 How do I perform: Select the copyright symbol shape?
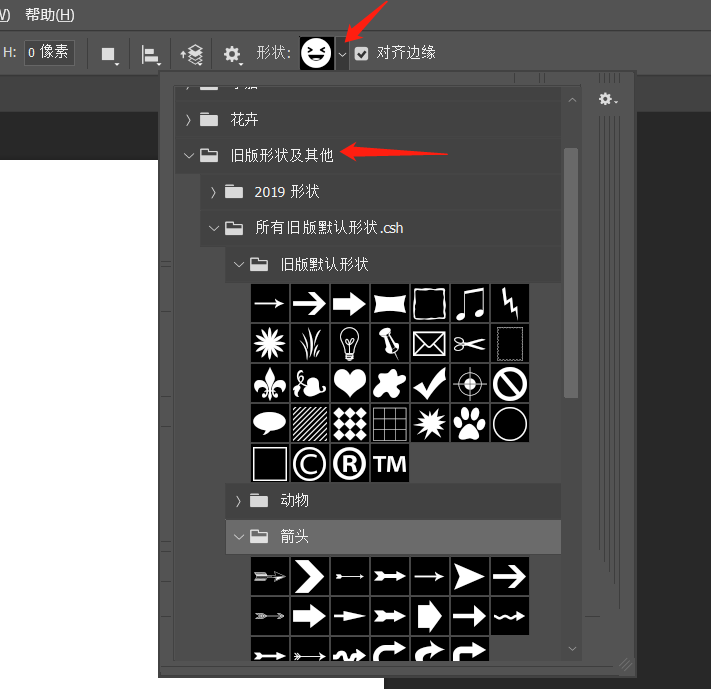coord(310,463)
